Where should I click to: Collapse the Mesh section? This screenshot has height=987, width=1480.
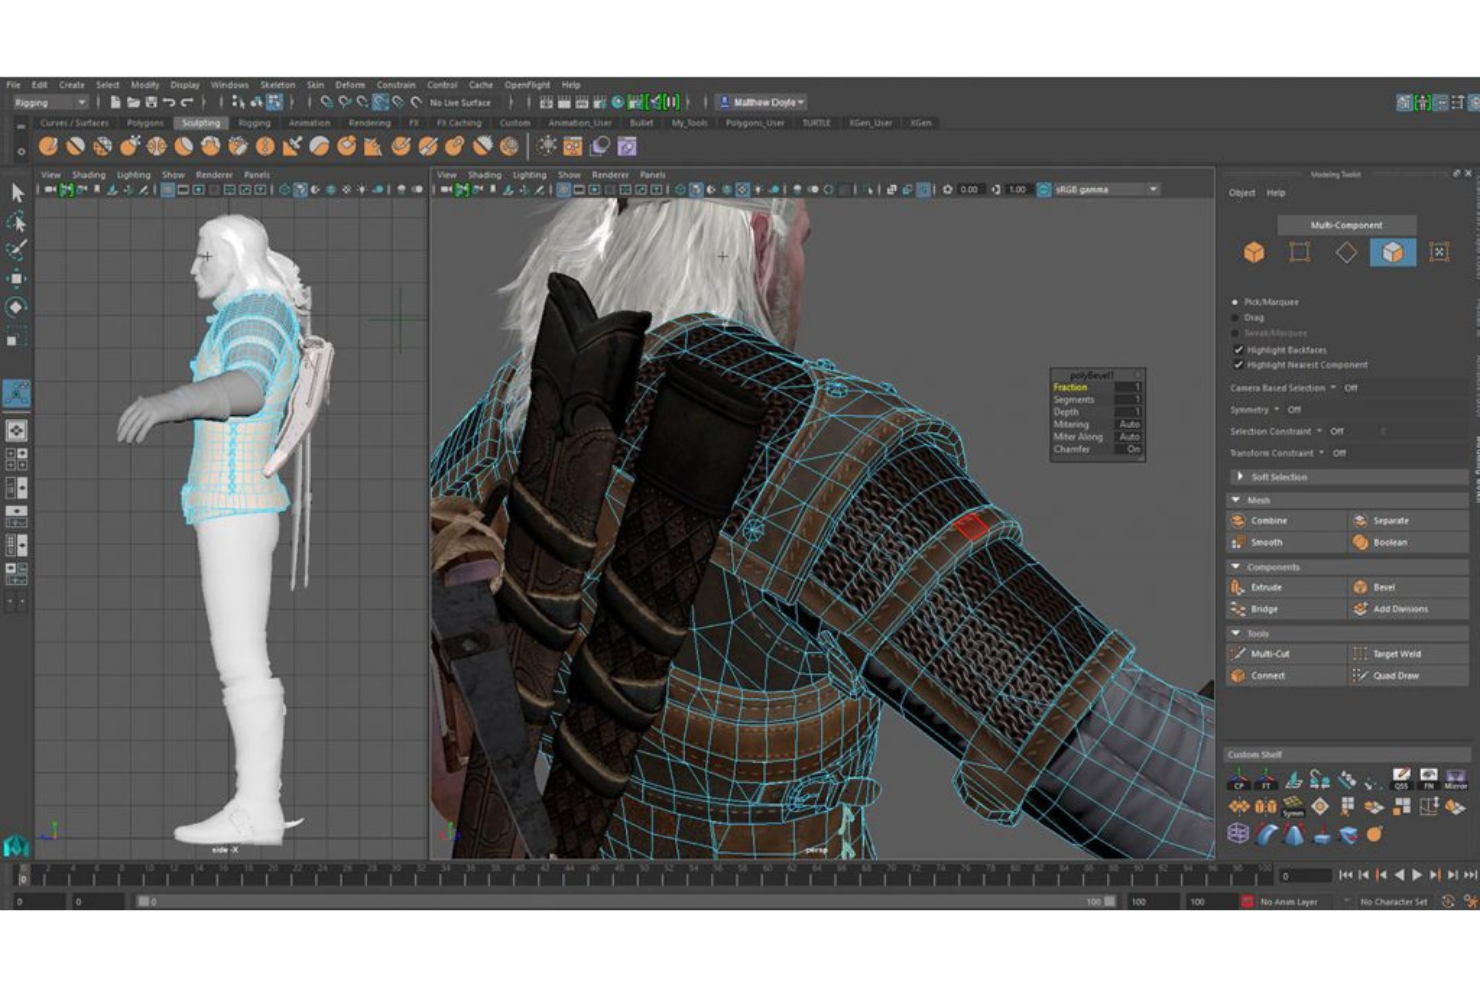point(1237,500)
